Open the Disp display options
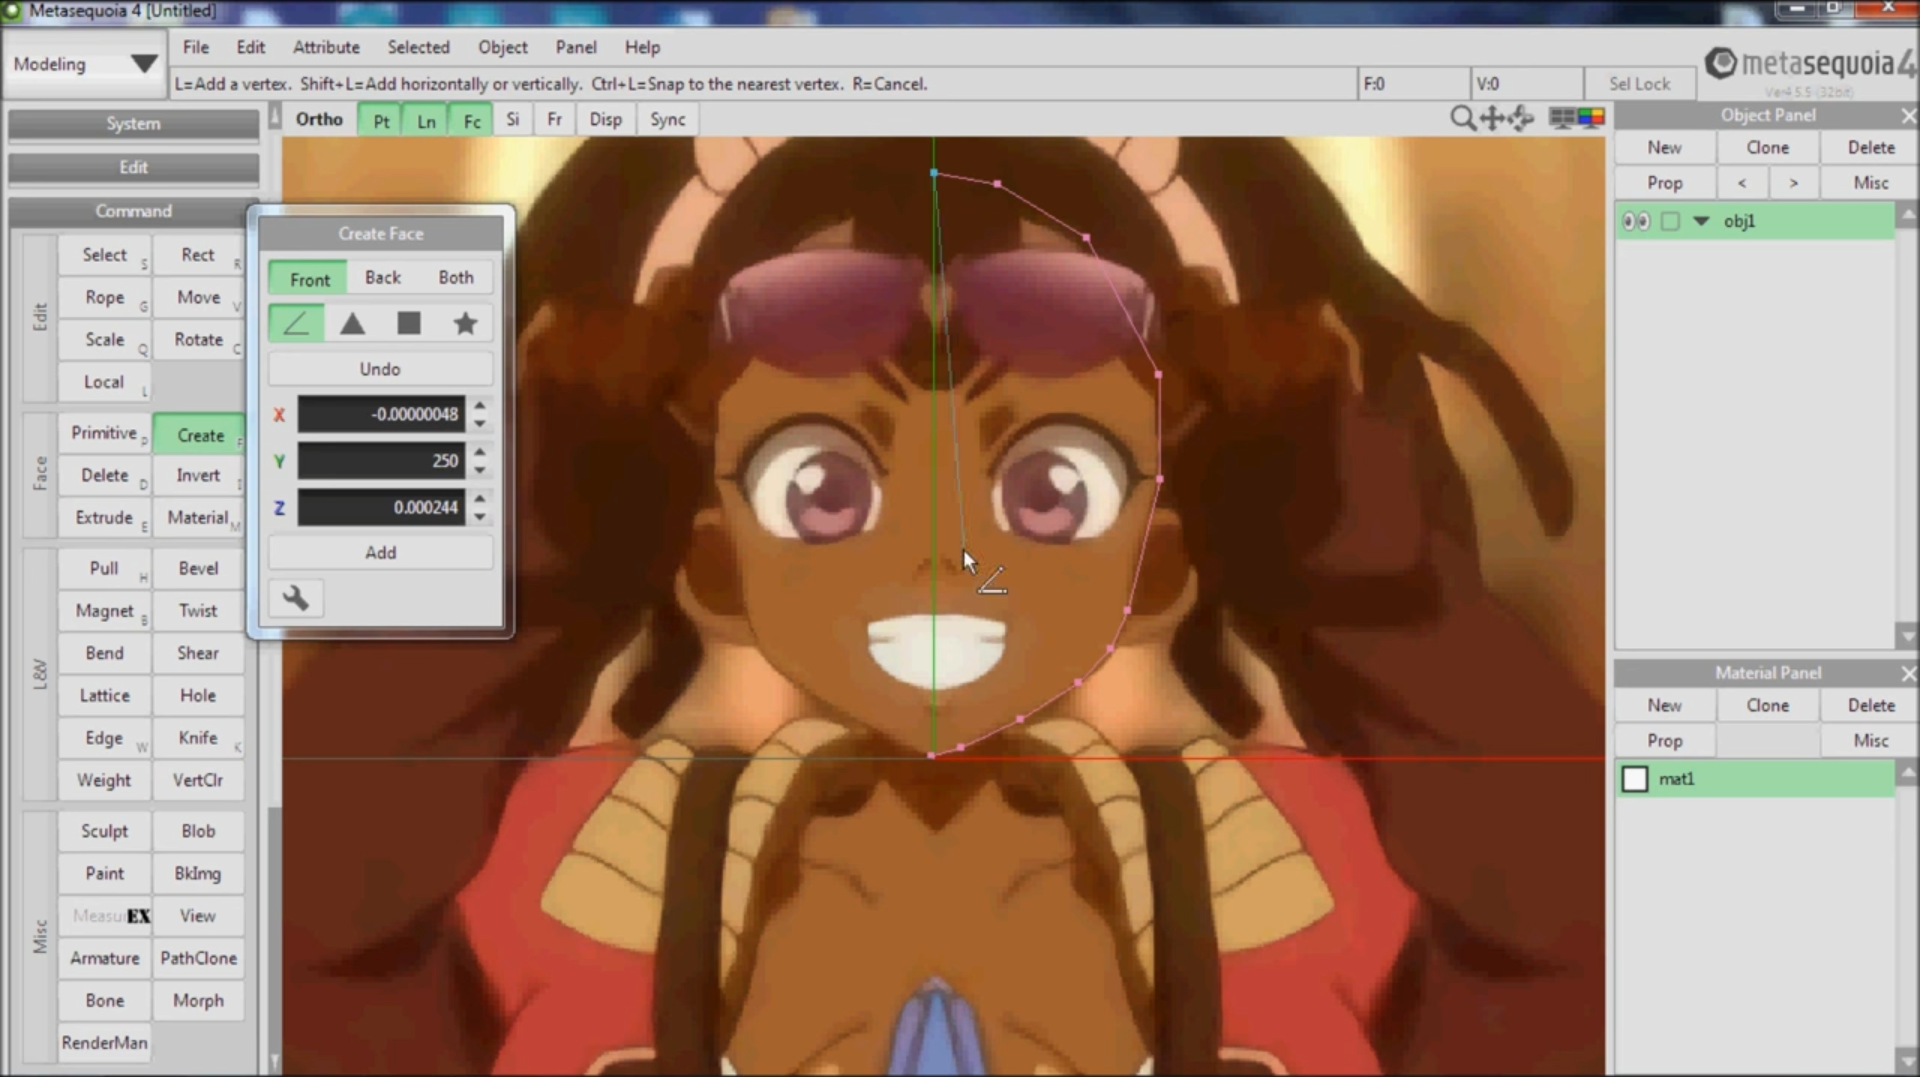The width and height of the screenshot is (1920, 1077). pyautogui.click(x=605, y=120)
